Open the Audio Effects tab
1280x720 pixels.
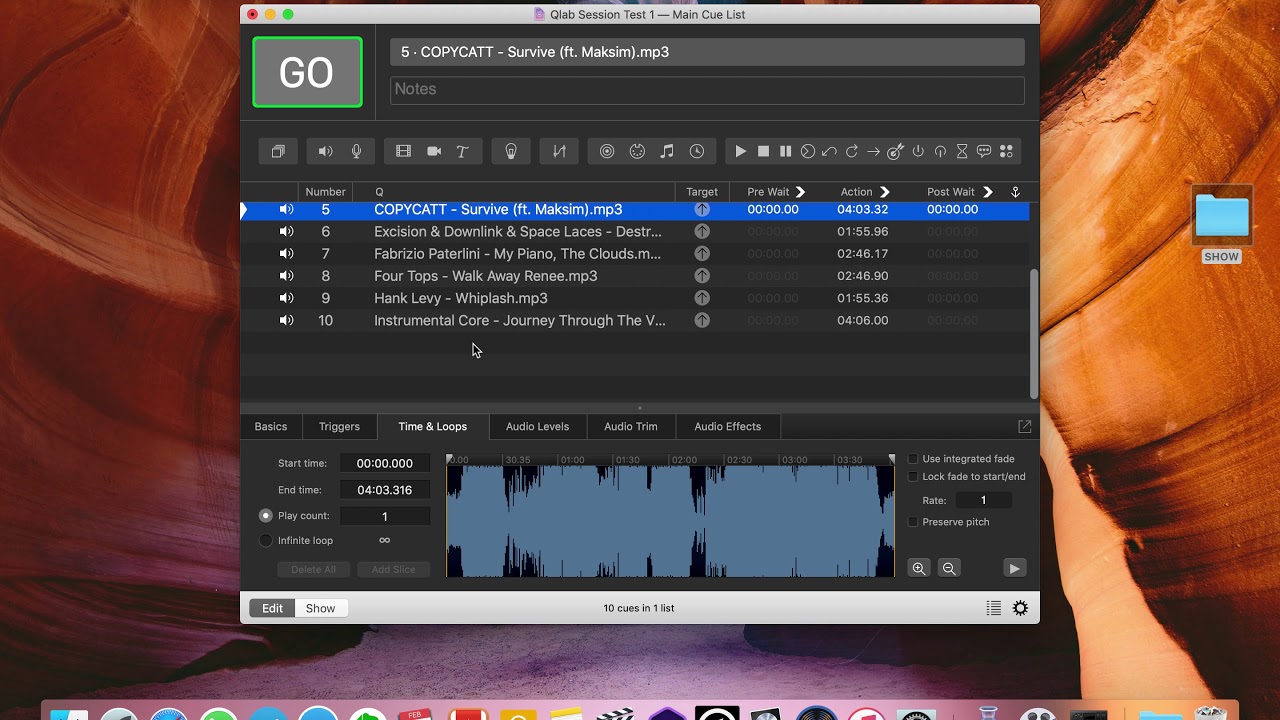click(728, 426)
